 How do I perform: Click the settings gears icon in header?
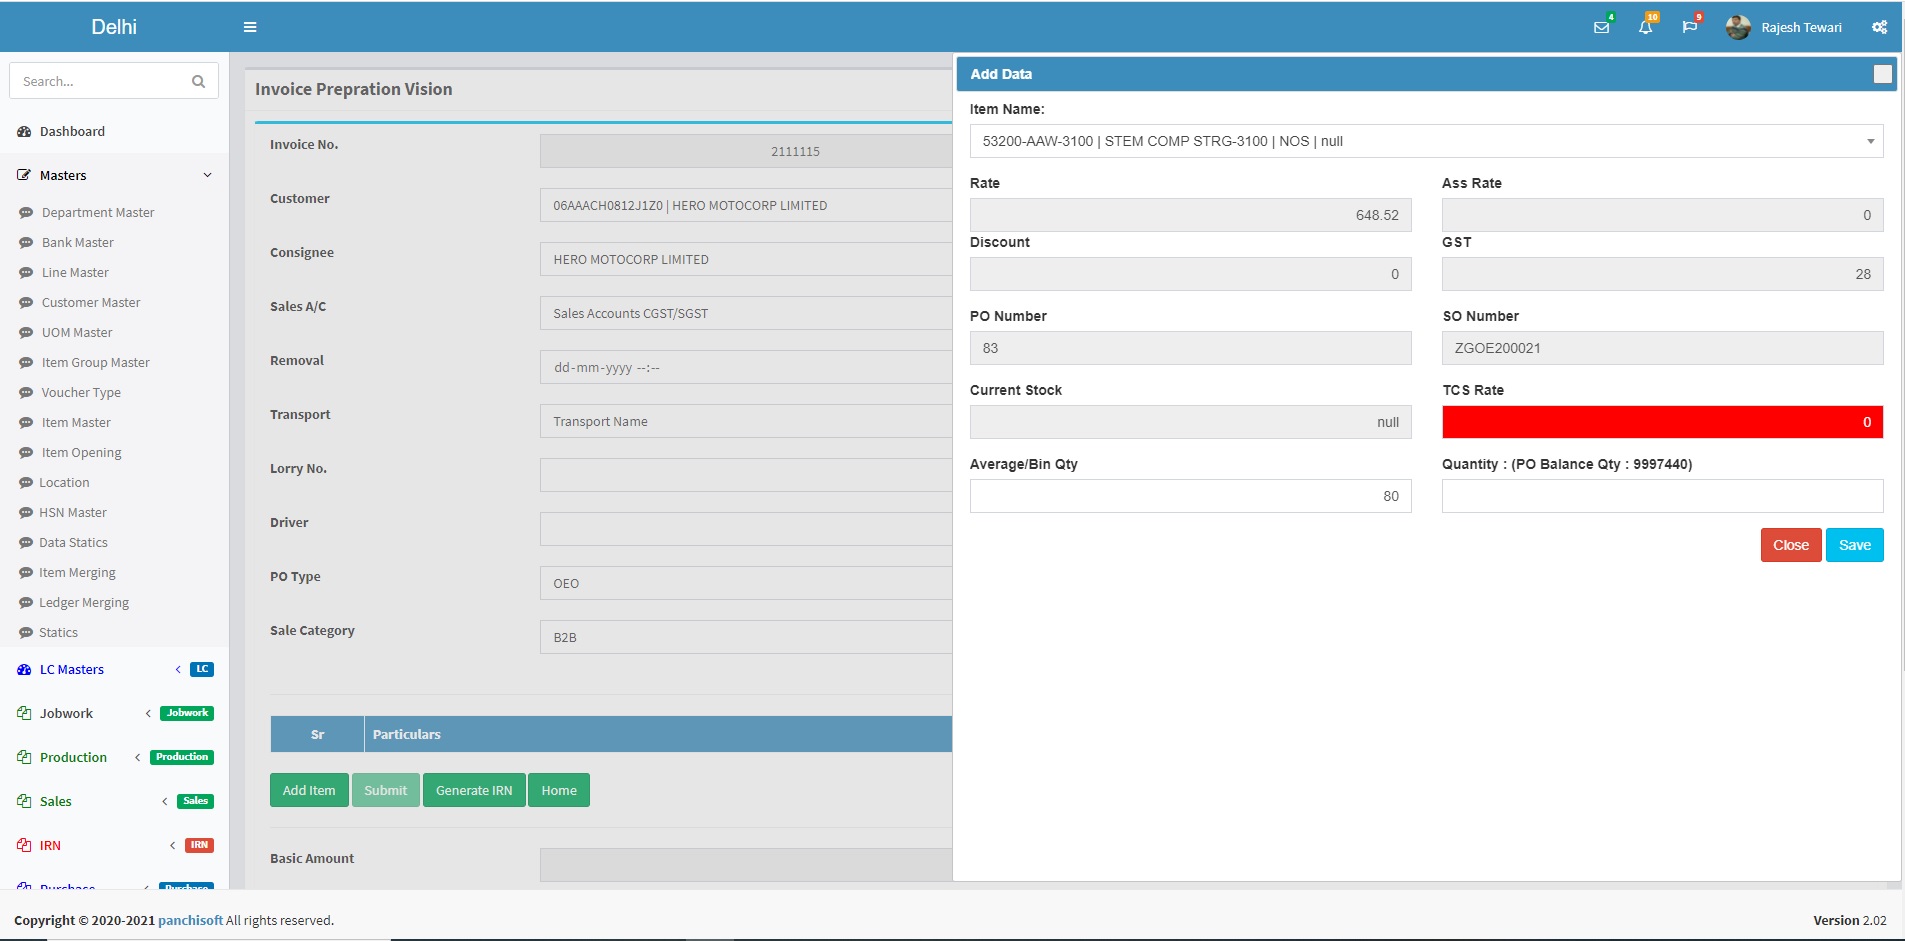pyautogui.click(x=1879, y=27)
